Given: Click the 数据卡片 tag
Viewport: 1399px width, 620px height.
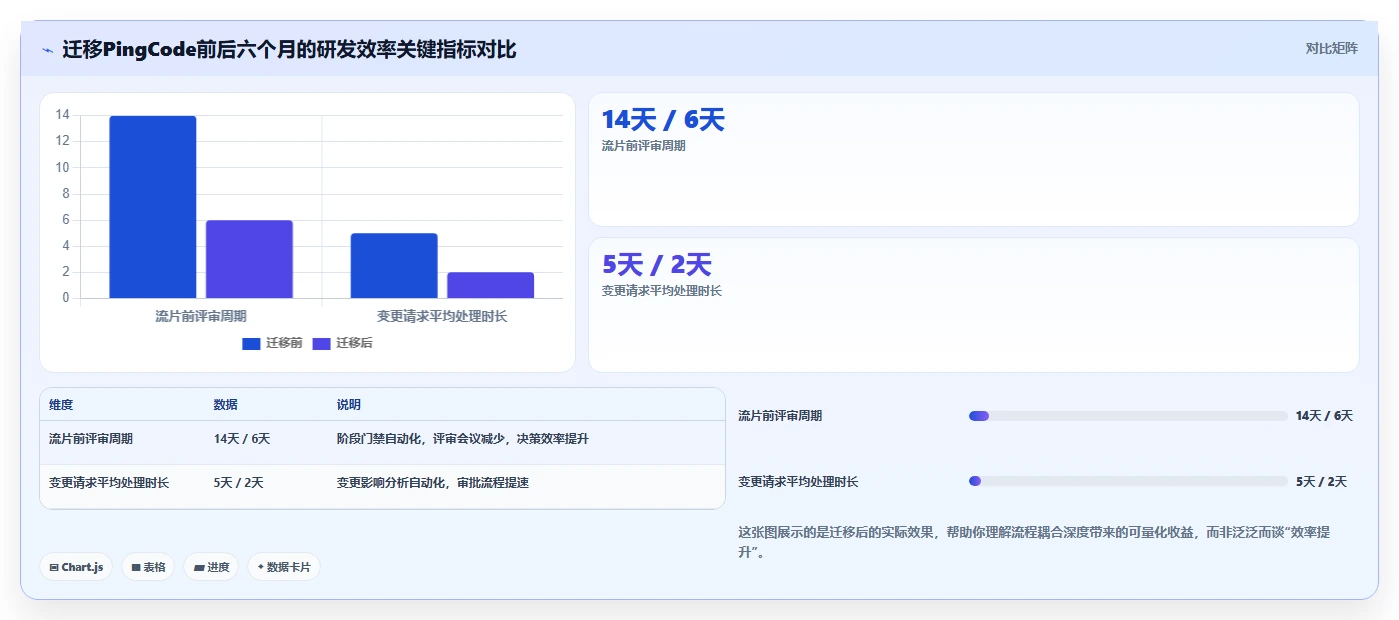Looking at the screenshot, I should click(x=284, y=567).
